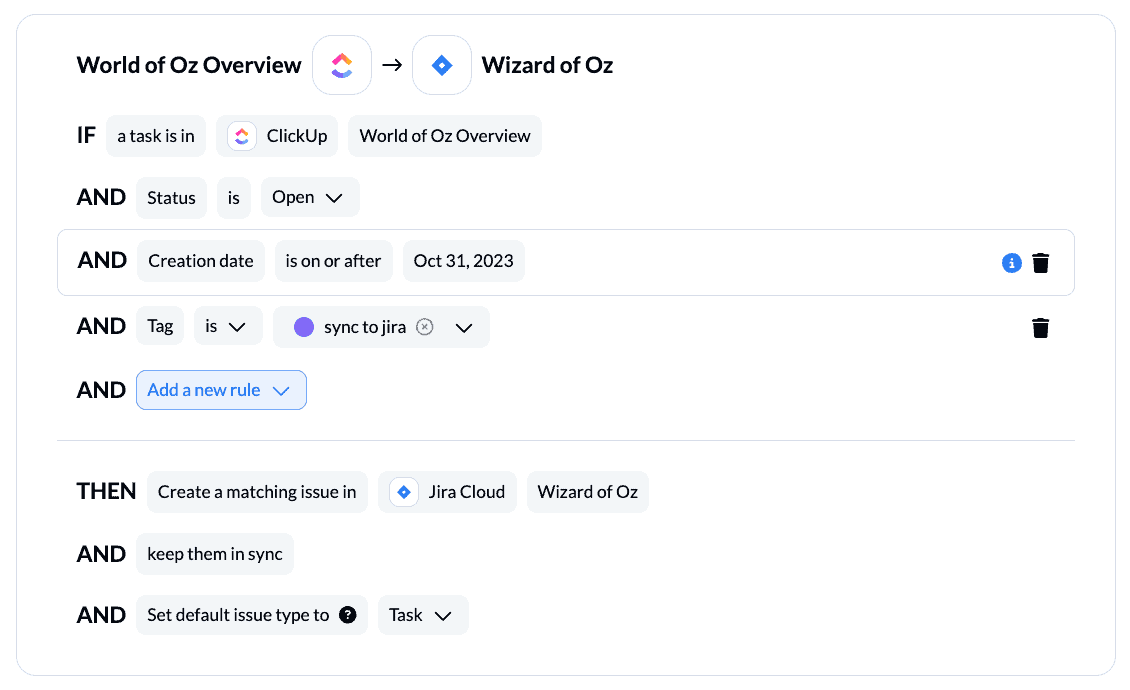Click the Oct 31, 2023 date field
Viewport: 1130px width, 690px height.
coord(463,261)
